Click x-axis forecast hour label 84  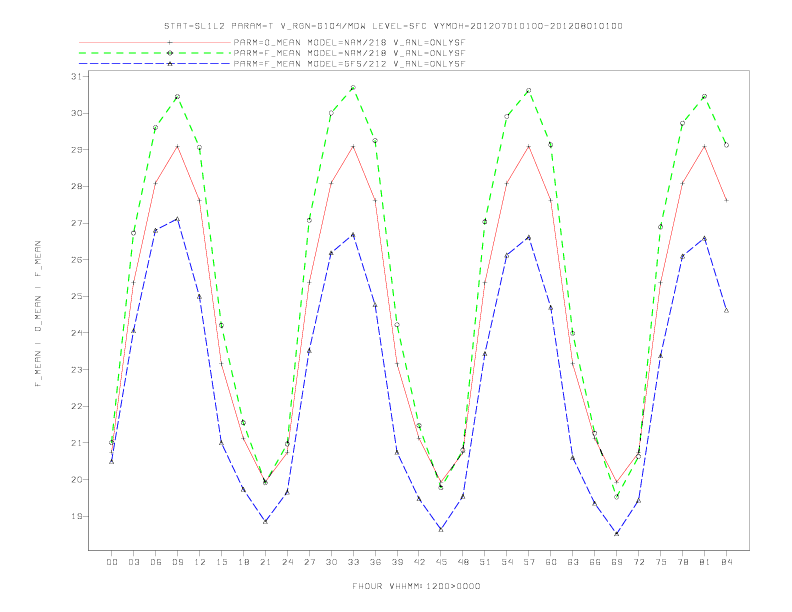[x=727, y=562]
